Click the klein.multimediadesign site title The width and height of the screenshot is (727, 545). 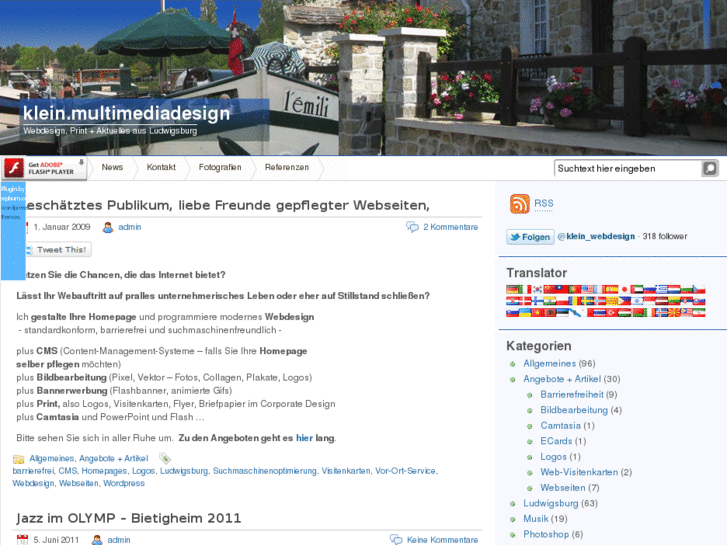[126, 113]
